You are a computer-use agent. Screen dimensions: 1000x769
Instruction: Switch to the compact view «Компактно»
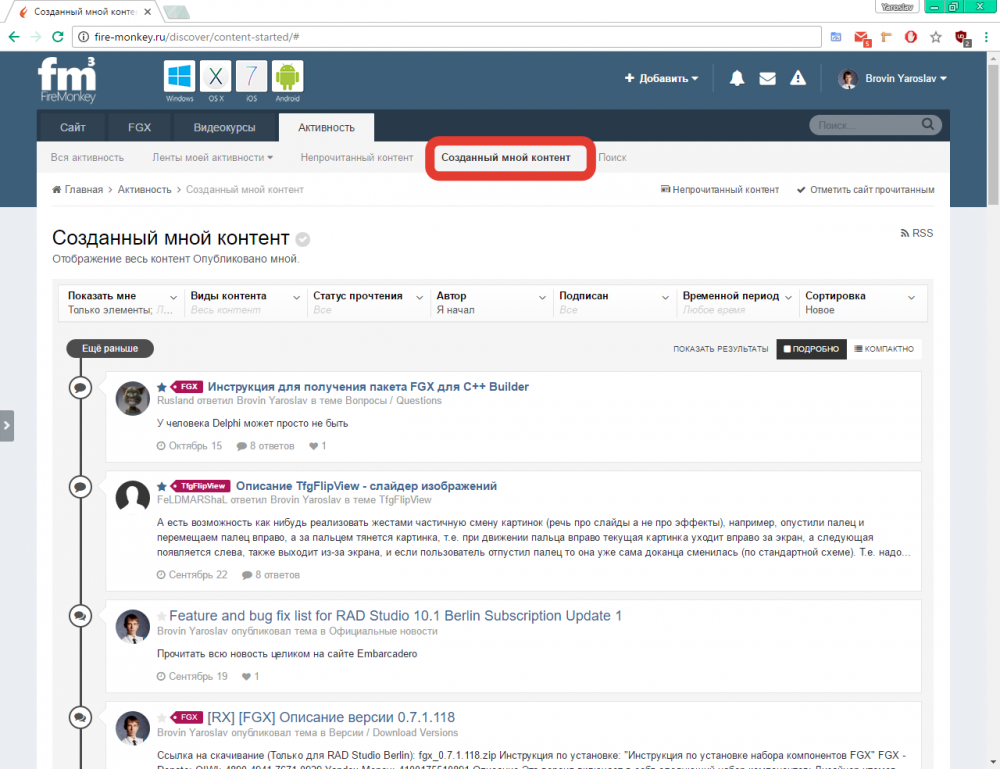884,349
